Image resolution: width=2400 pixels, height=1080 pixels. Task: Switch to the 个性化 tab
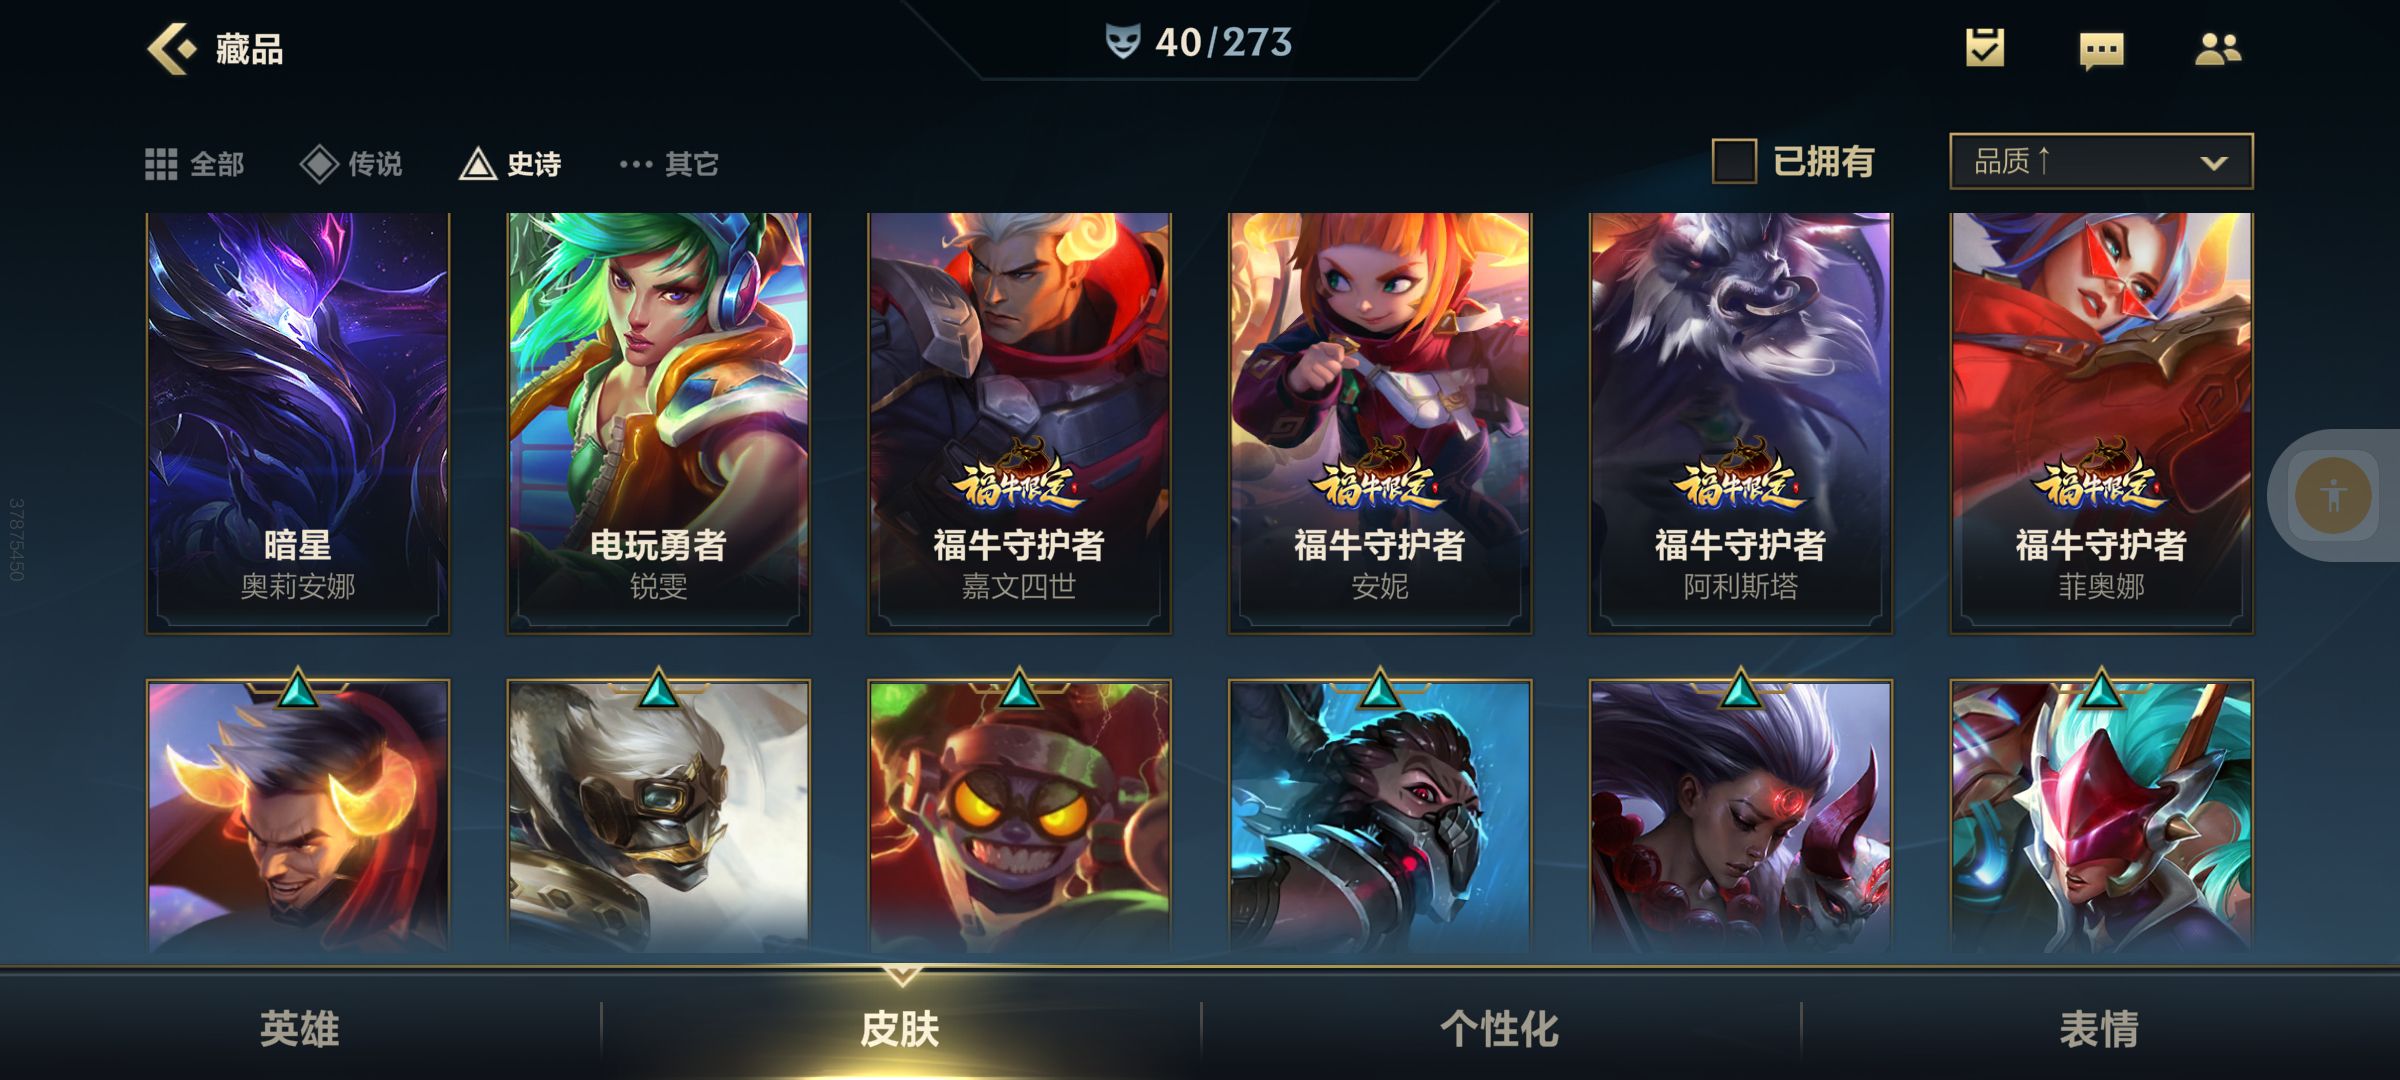pyautogui.click(x=1499, y=1029)
